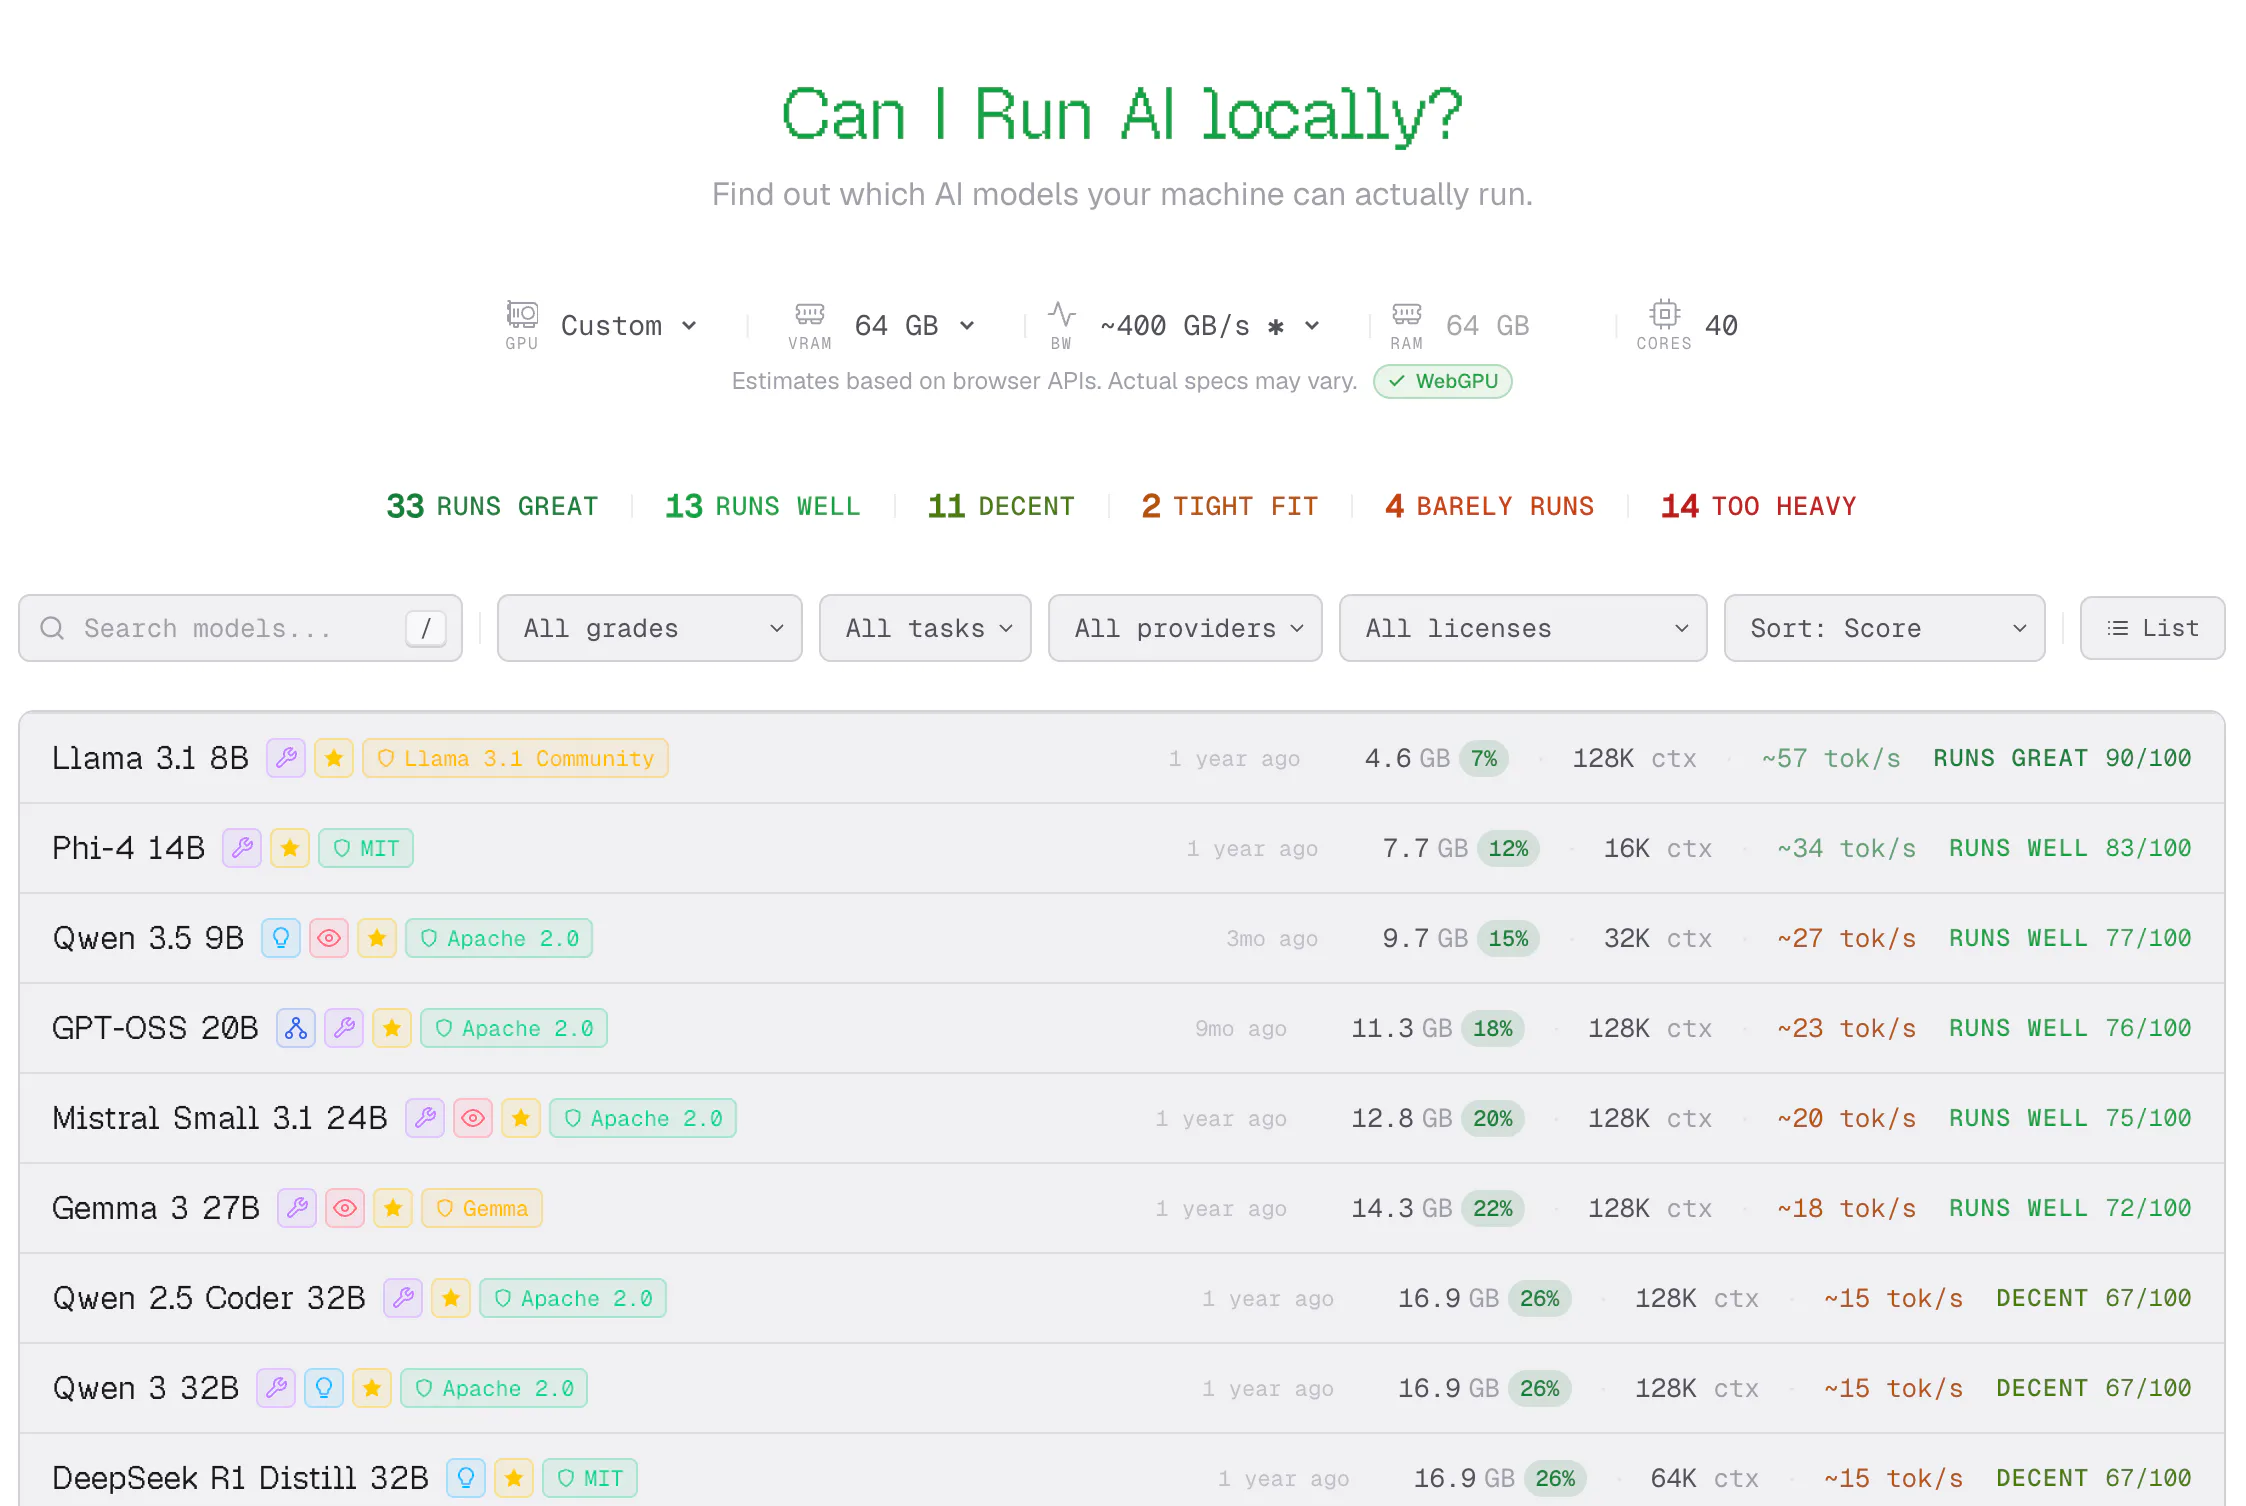
Task: Click the 40 cores value
Action: (1721, 326)
